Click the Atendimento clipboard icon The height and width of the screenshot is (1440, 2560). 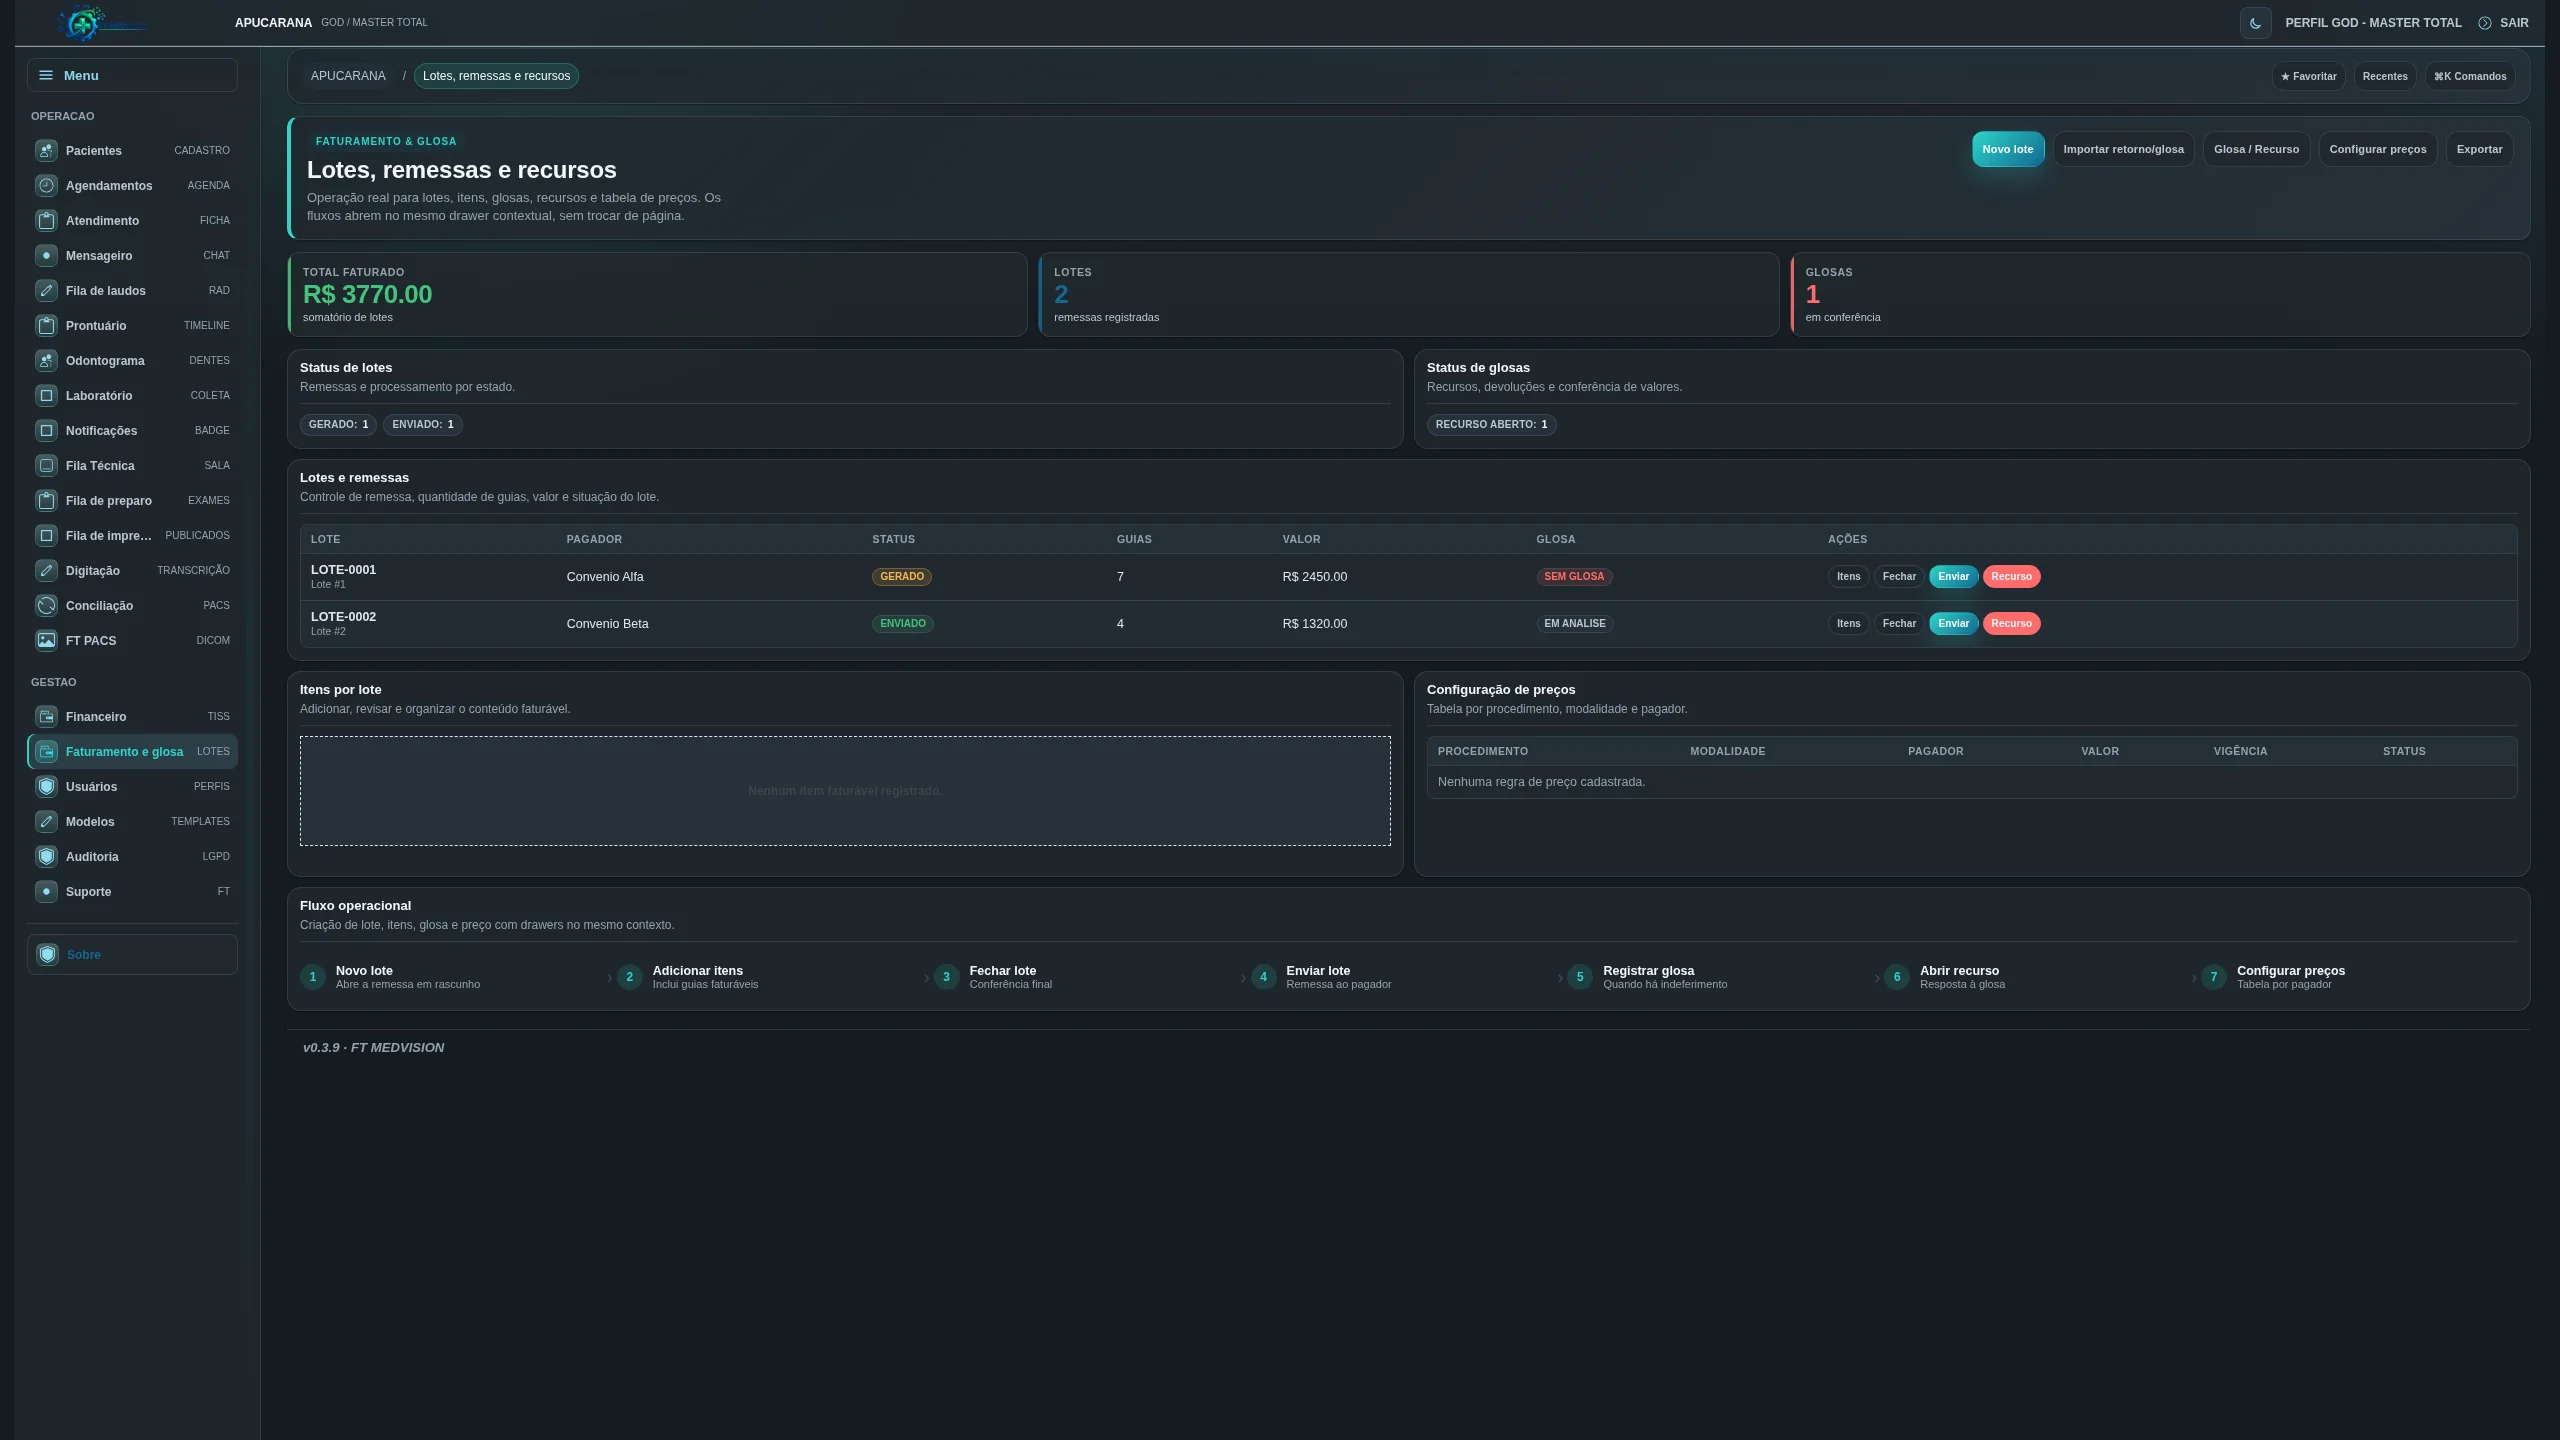point(46,221)
